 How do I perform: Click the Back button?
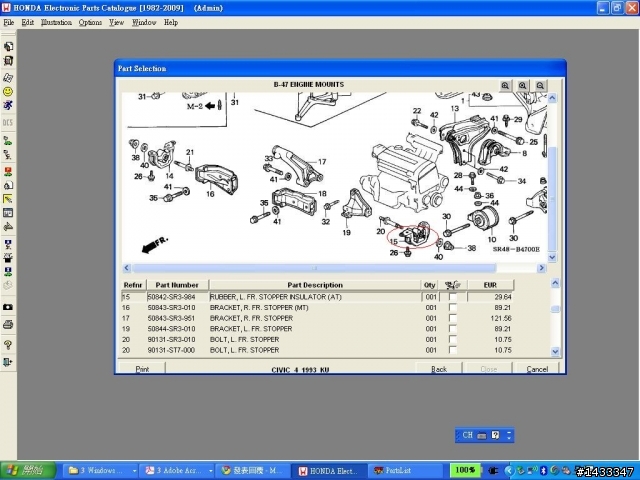(439, 369)
